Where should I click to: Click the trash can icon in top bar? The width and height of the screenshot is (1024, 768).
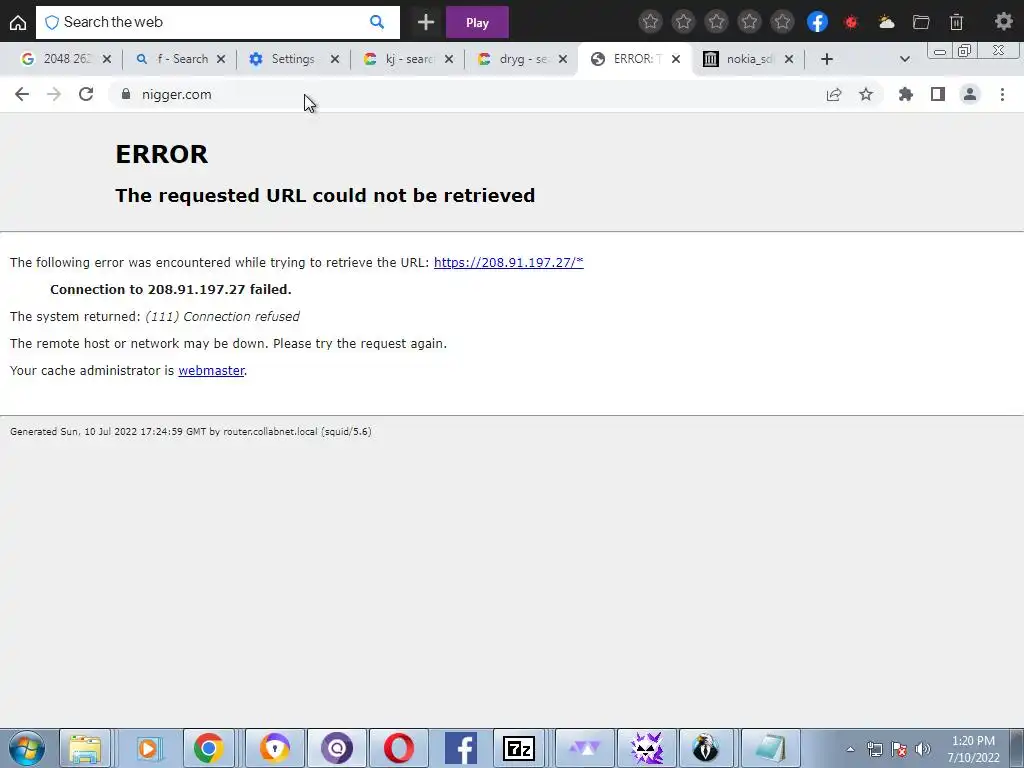click(x=956, y=22)
